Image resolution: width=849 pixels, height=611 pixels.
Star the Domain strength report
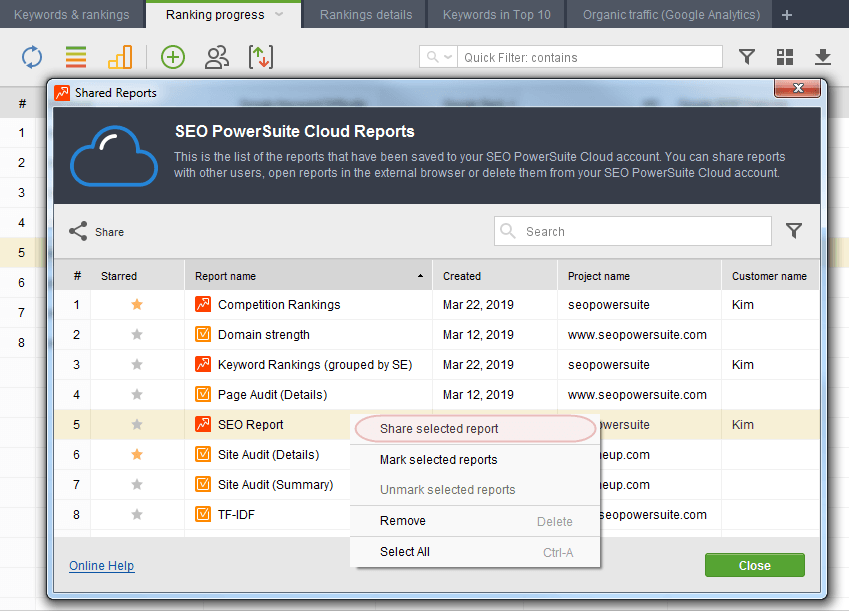coord(137,335)
